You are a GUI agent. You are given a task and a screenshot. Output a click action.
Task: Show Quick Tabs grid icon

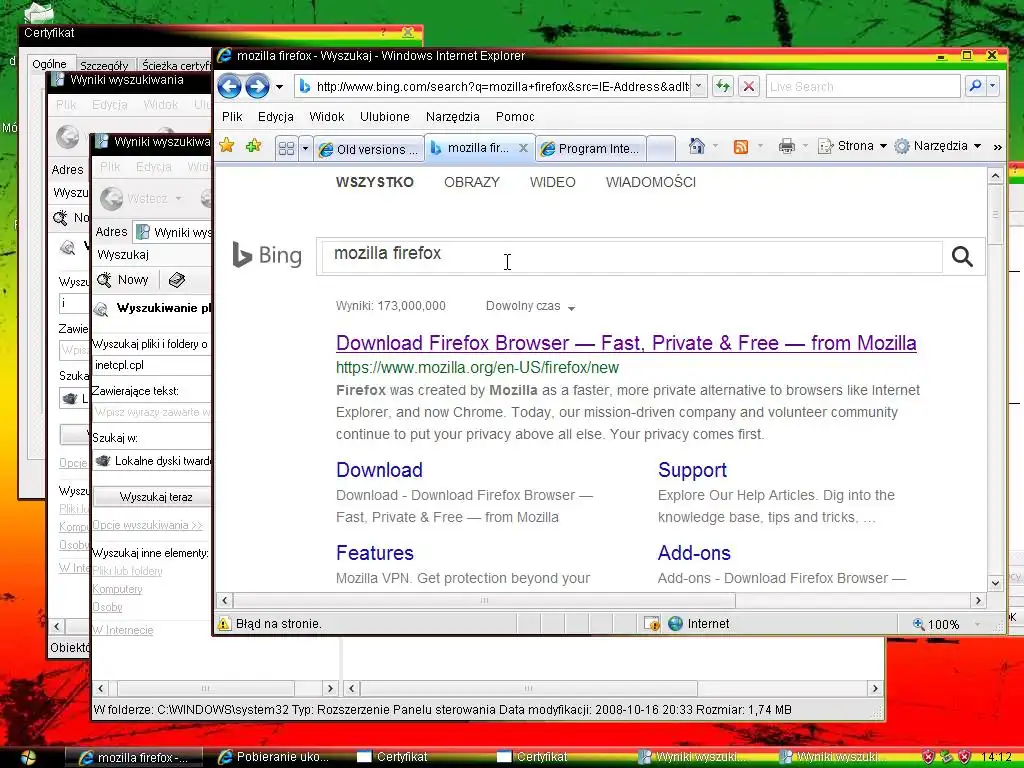coord(286,149)
